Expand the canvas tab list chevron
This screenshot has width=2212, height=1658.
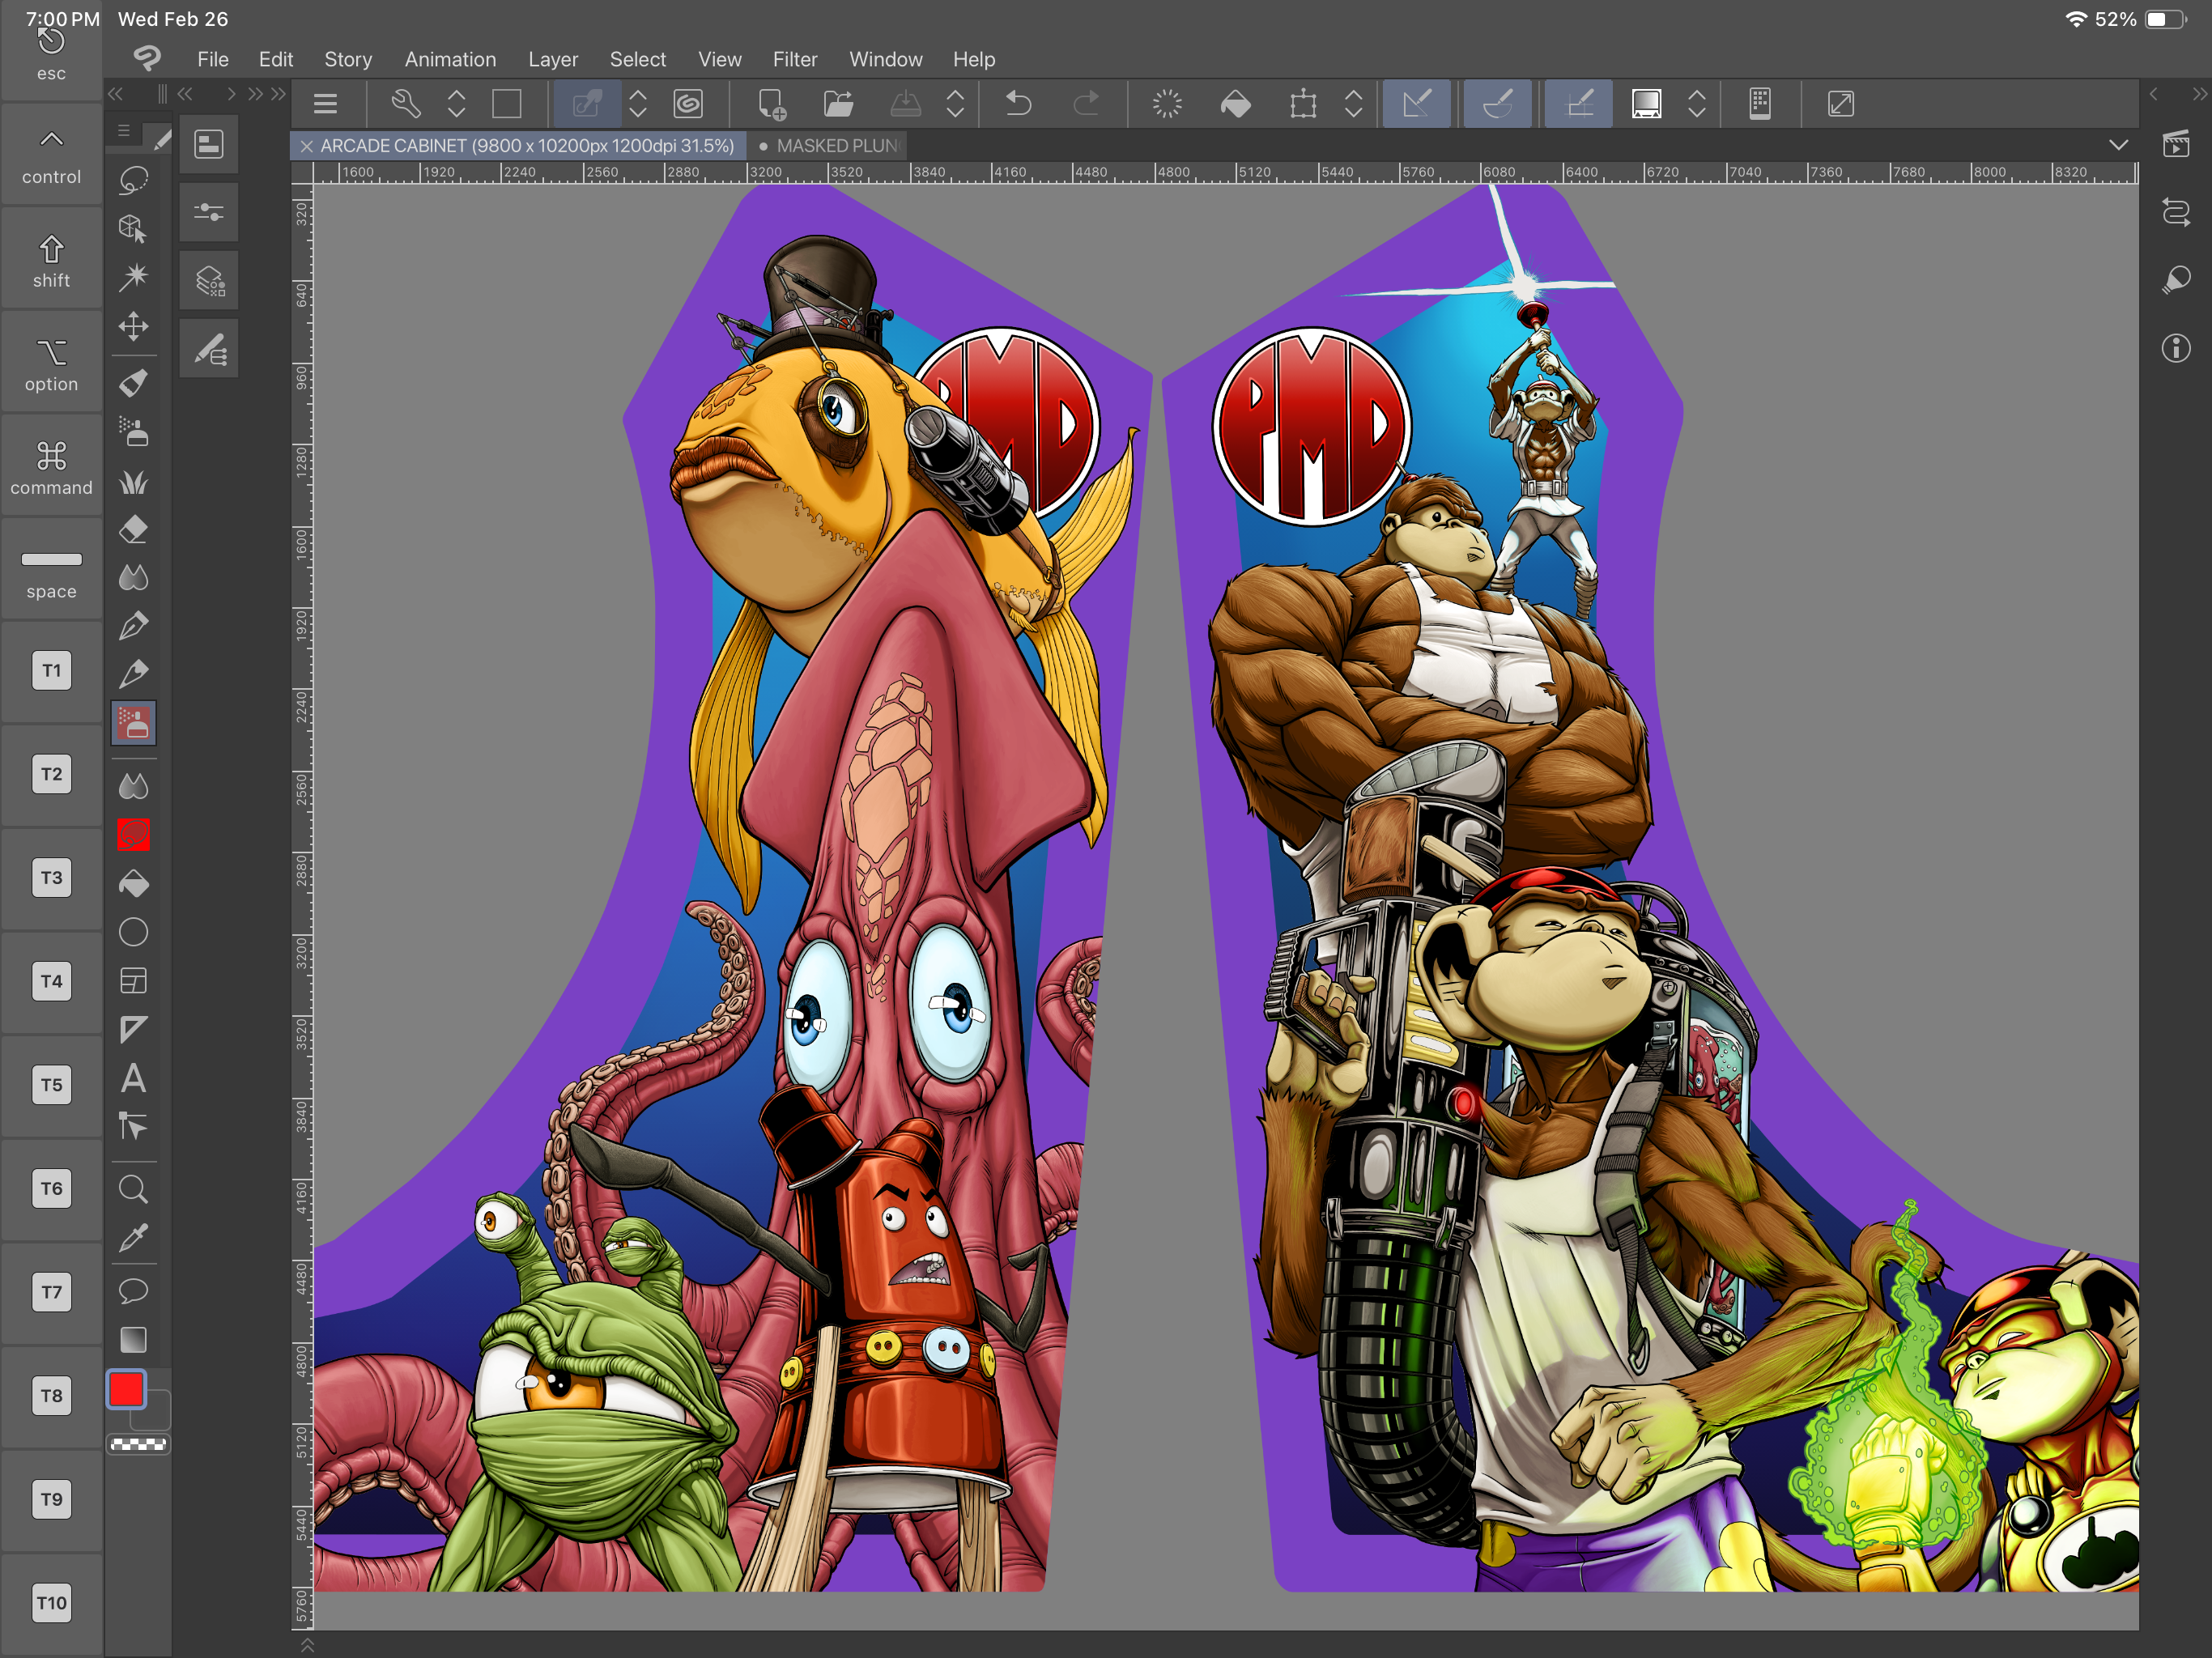click(x=2118, y=145)
